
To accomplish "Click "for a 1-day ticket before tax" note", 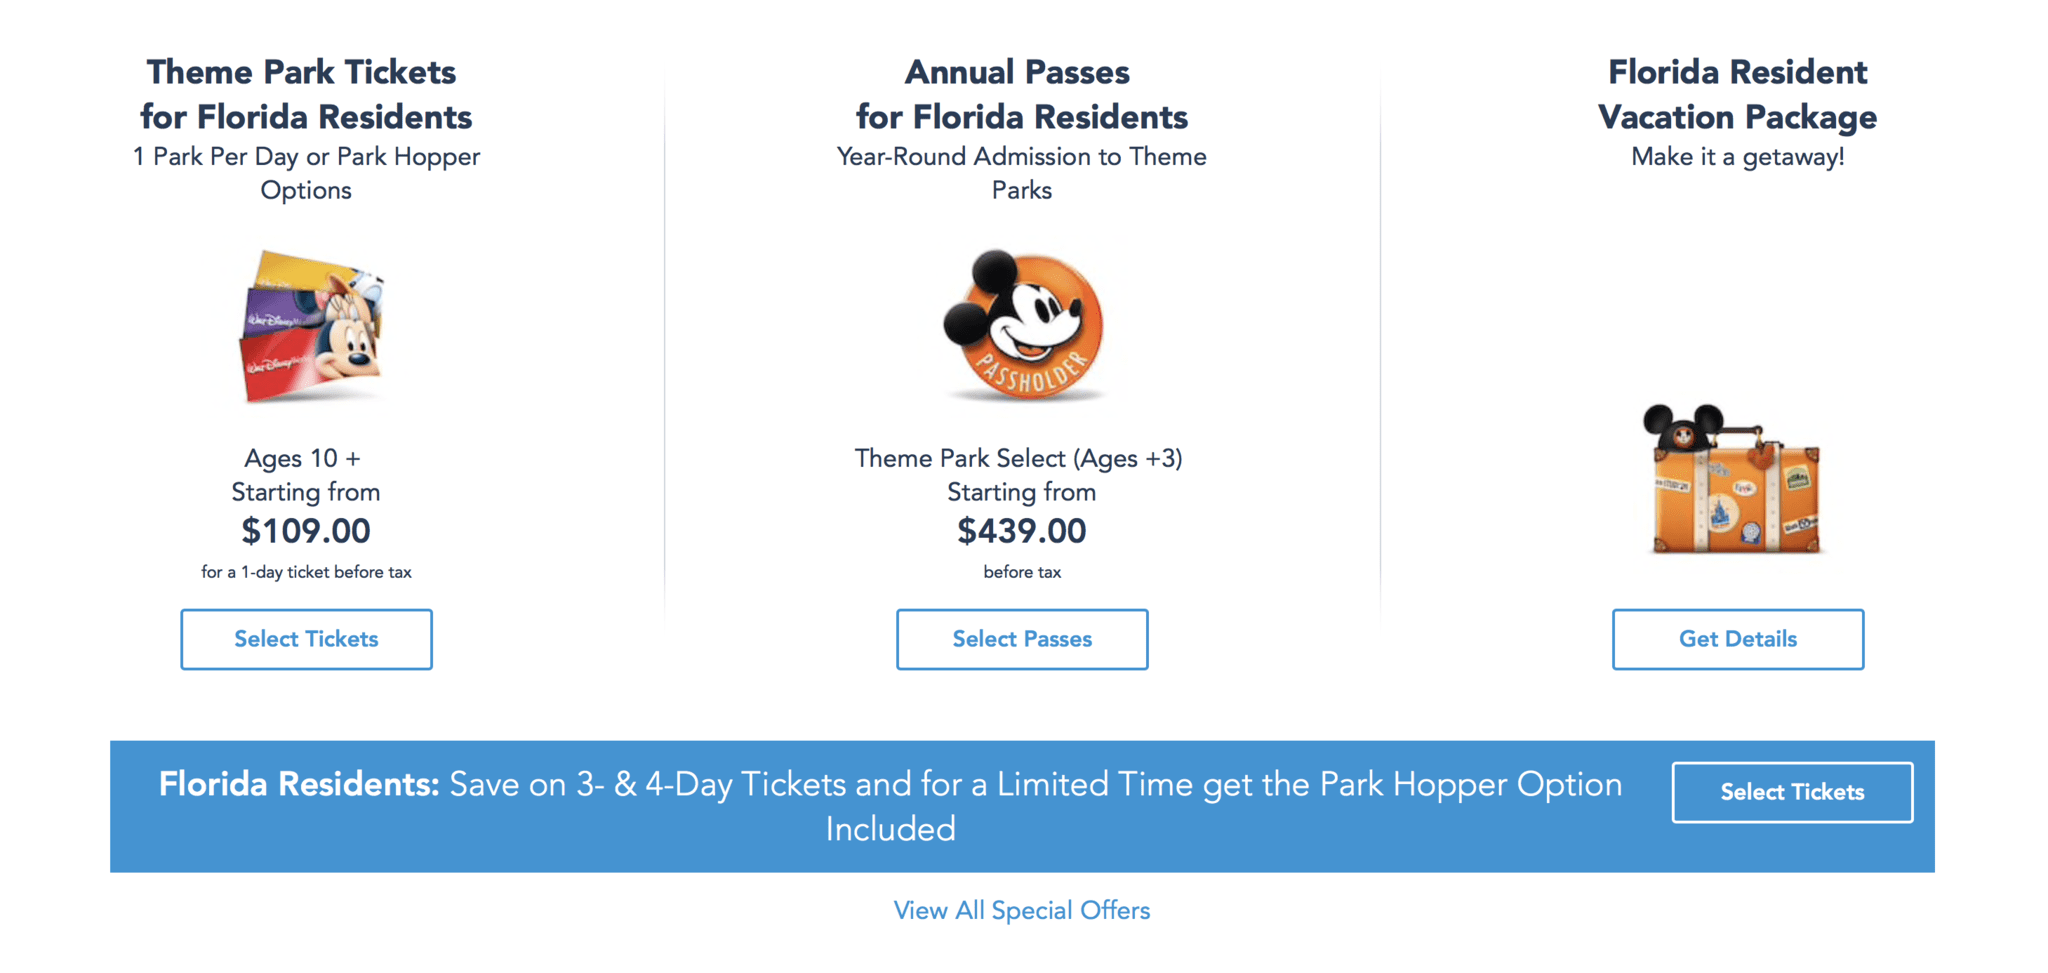I will click(306, 572).
